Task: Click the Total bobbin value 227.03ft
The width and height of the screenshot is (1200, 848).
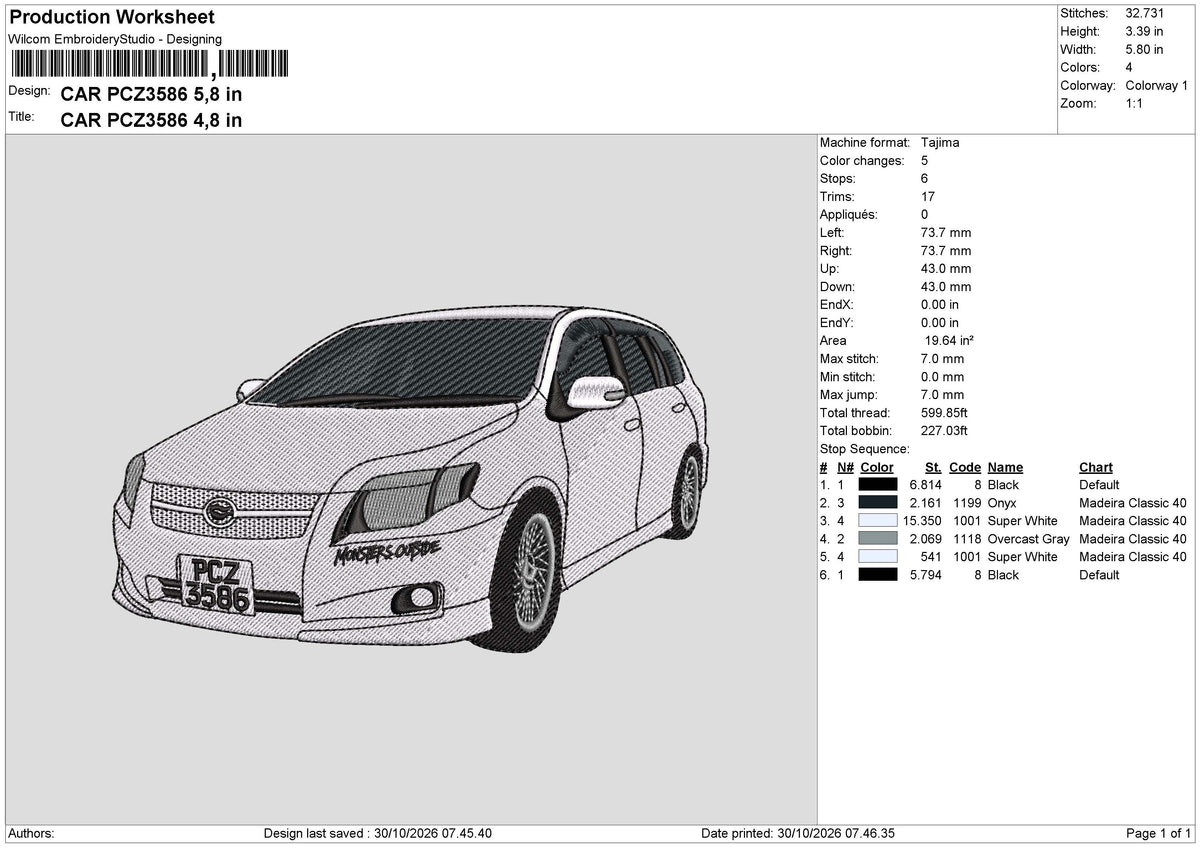Action: 947,430
